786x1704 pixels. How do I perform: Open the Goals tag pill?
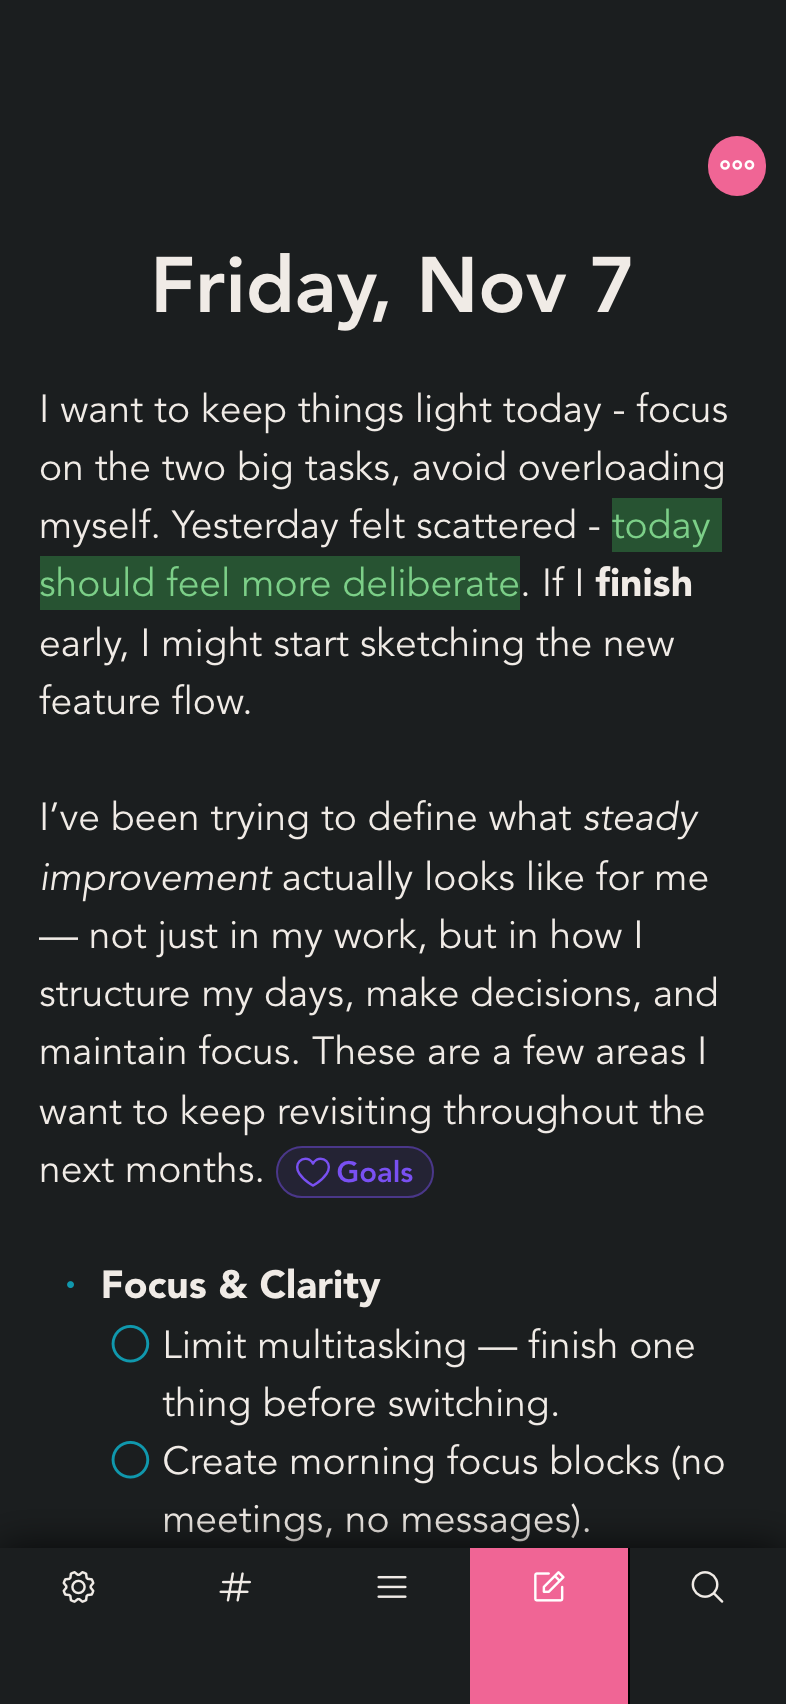coord(354,1171)
